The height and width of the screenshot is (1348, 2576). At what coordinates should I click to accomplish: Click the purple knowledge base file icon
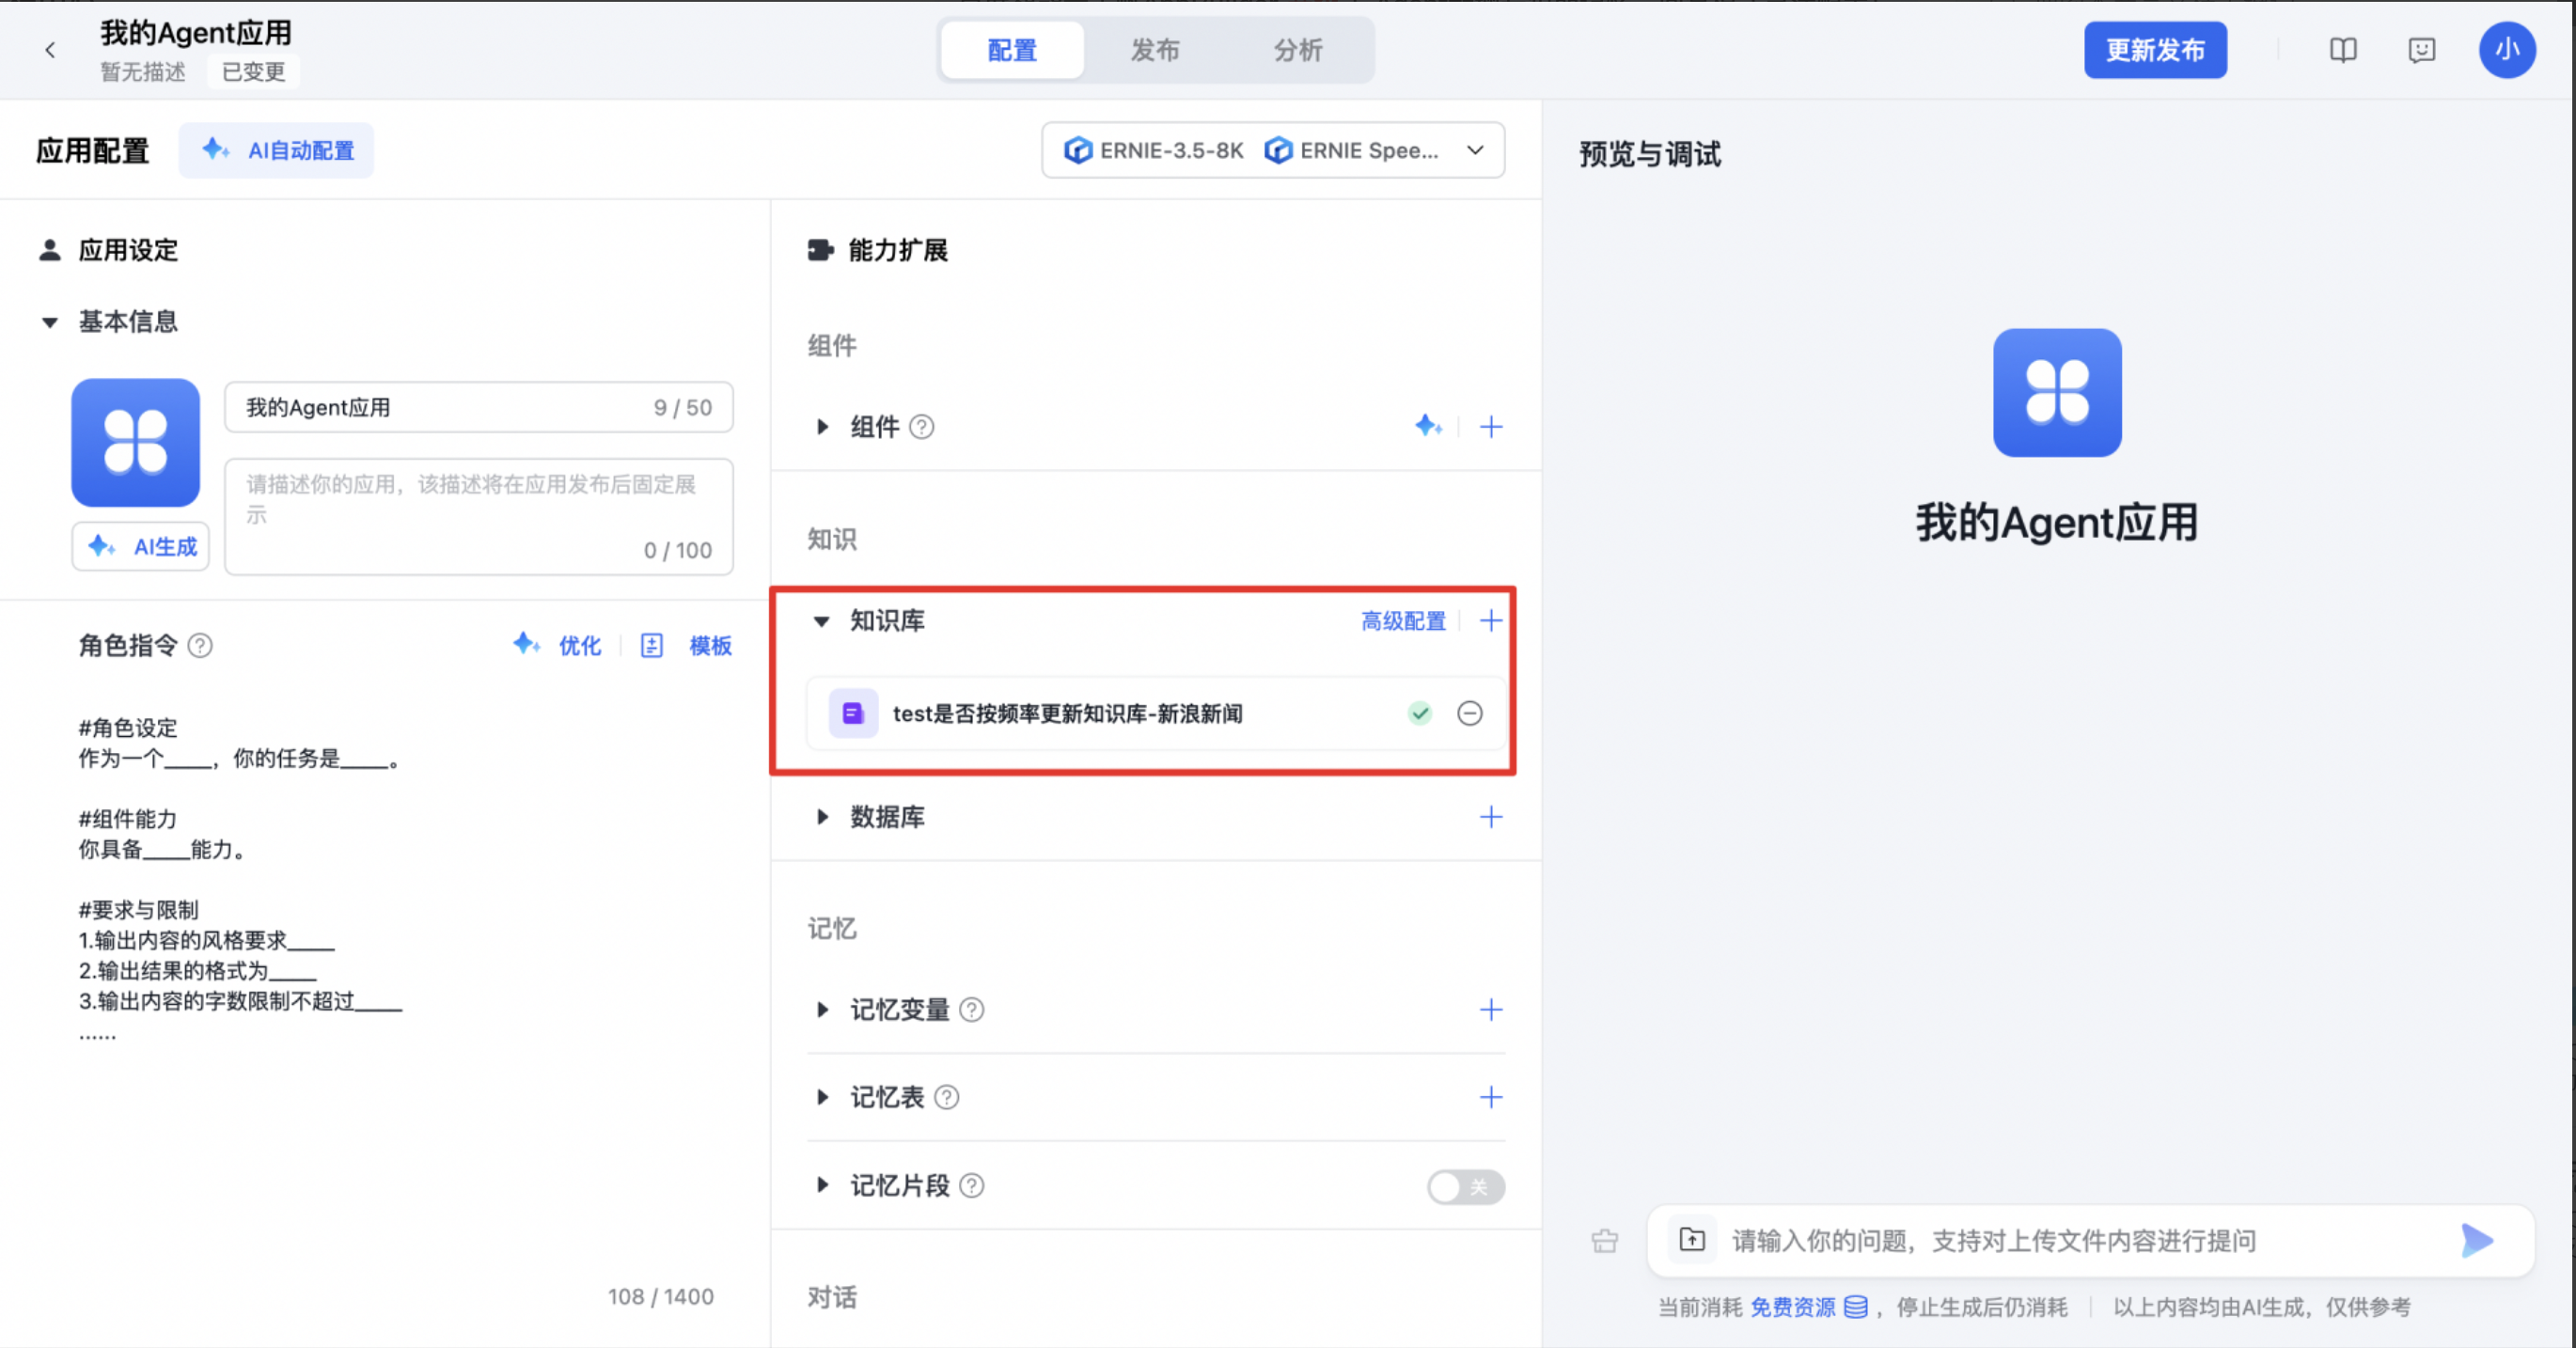pyautogui.click(x=853, y=713)
